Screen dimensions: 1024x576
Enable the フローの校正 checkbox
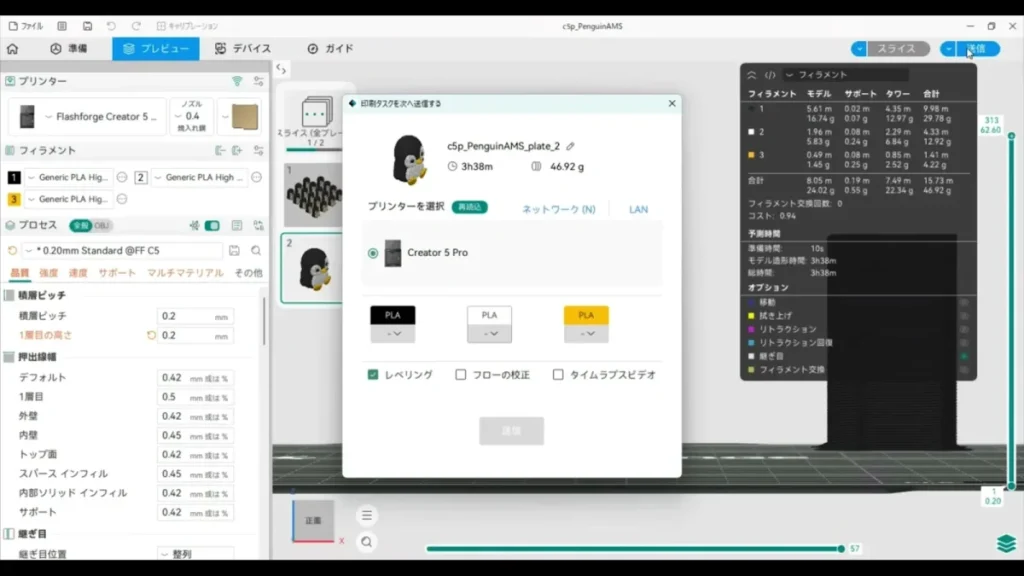(x=461, y=375)
